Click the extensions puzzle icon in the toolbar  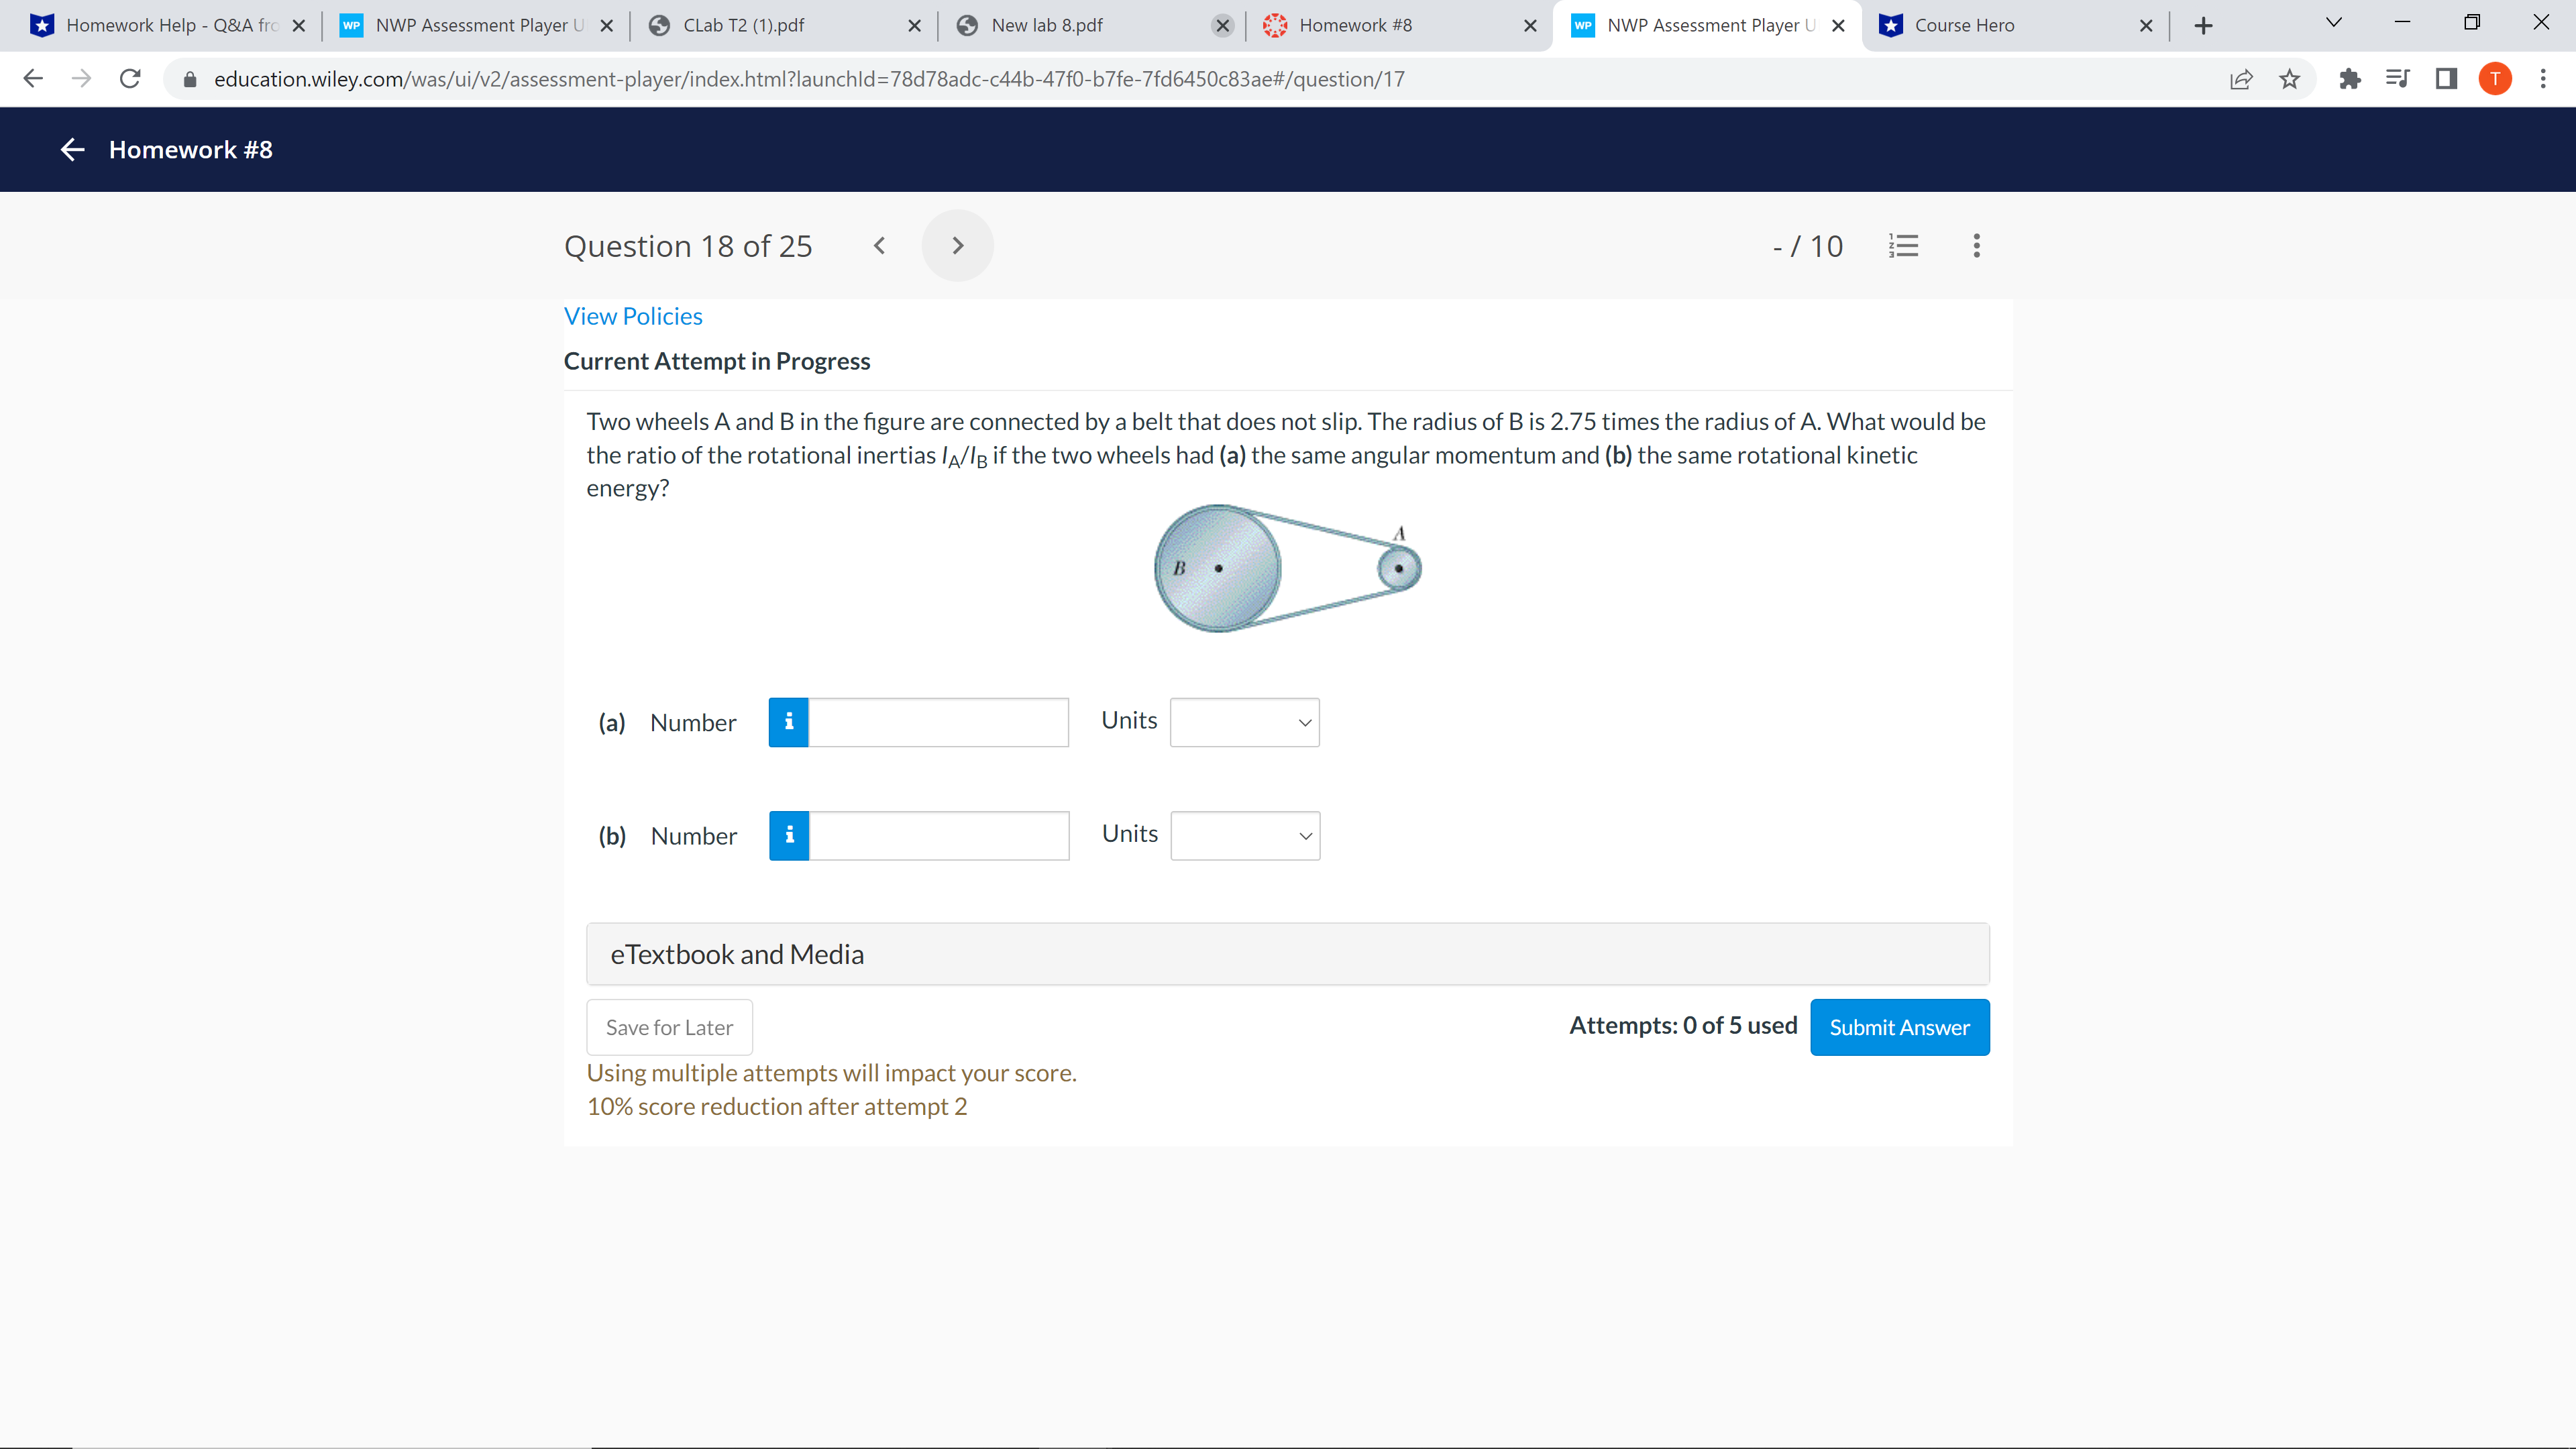coord(2350,79)
